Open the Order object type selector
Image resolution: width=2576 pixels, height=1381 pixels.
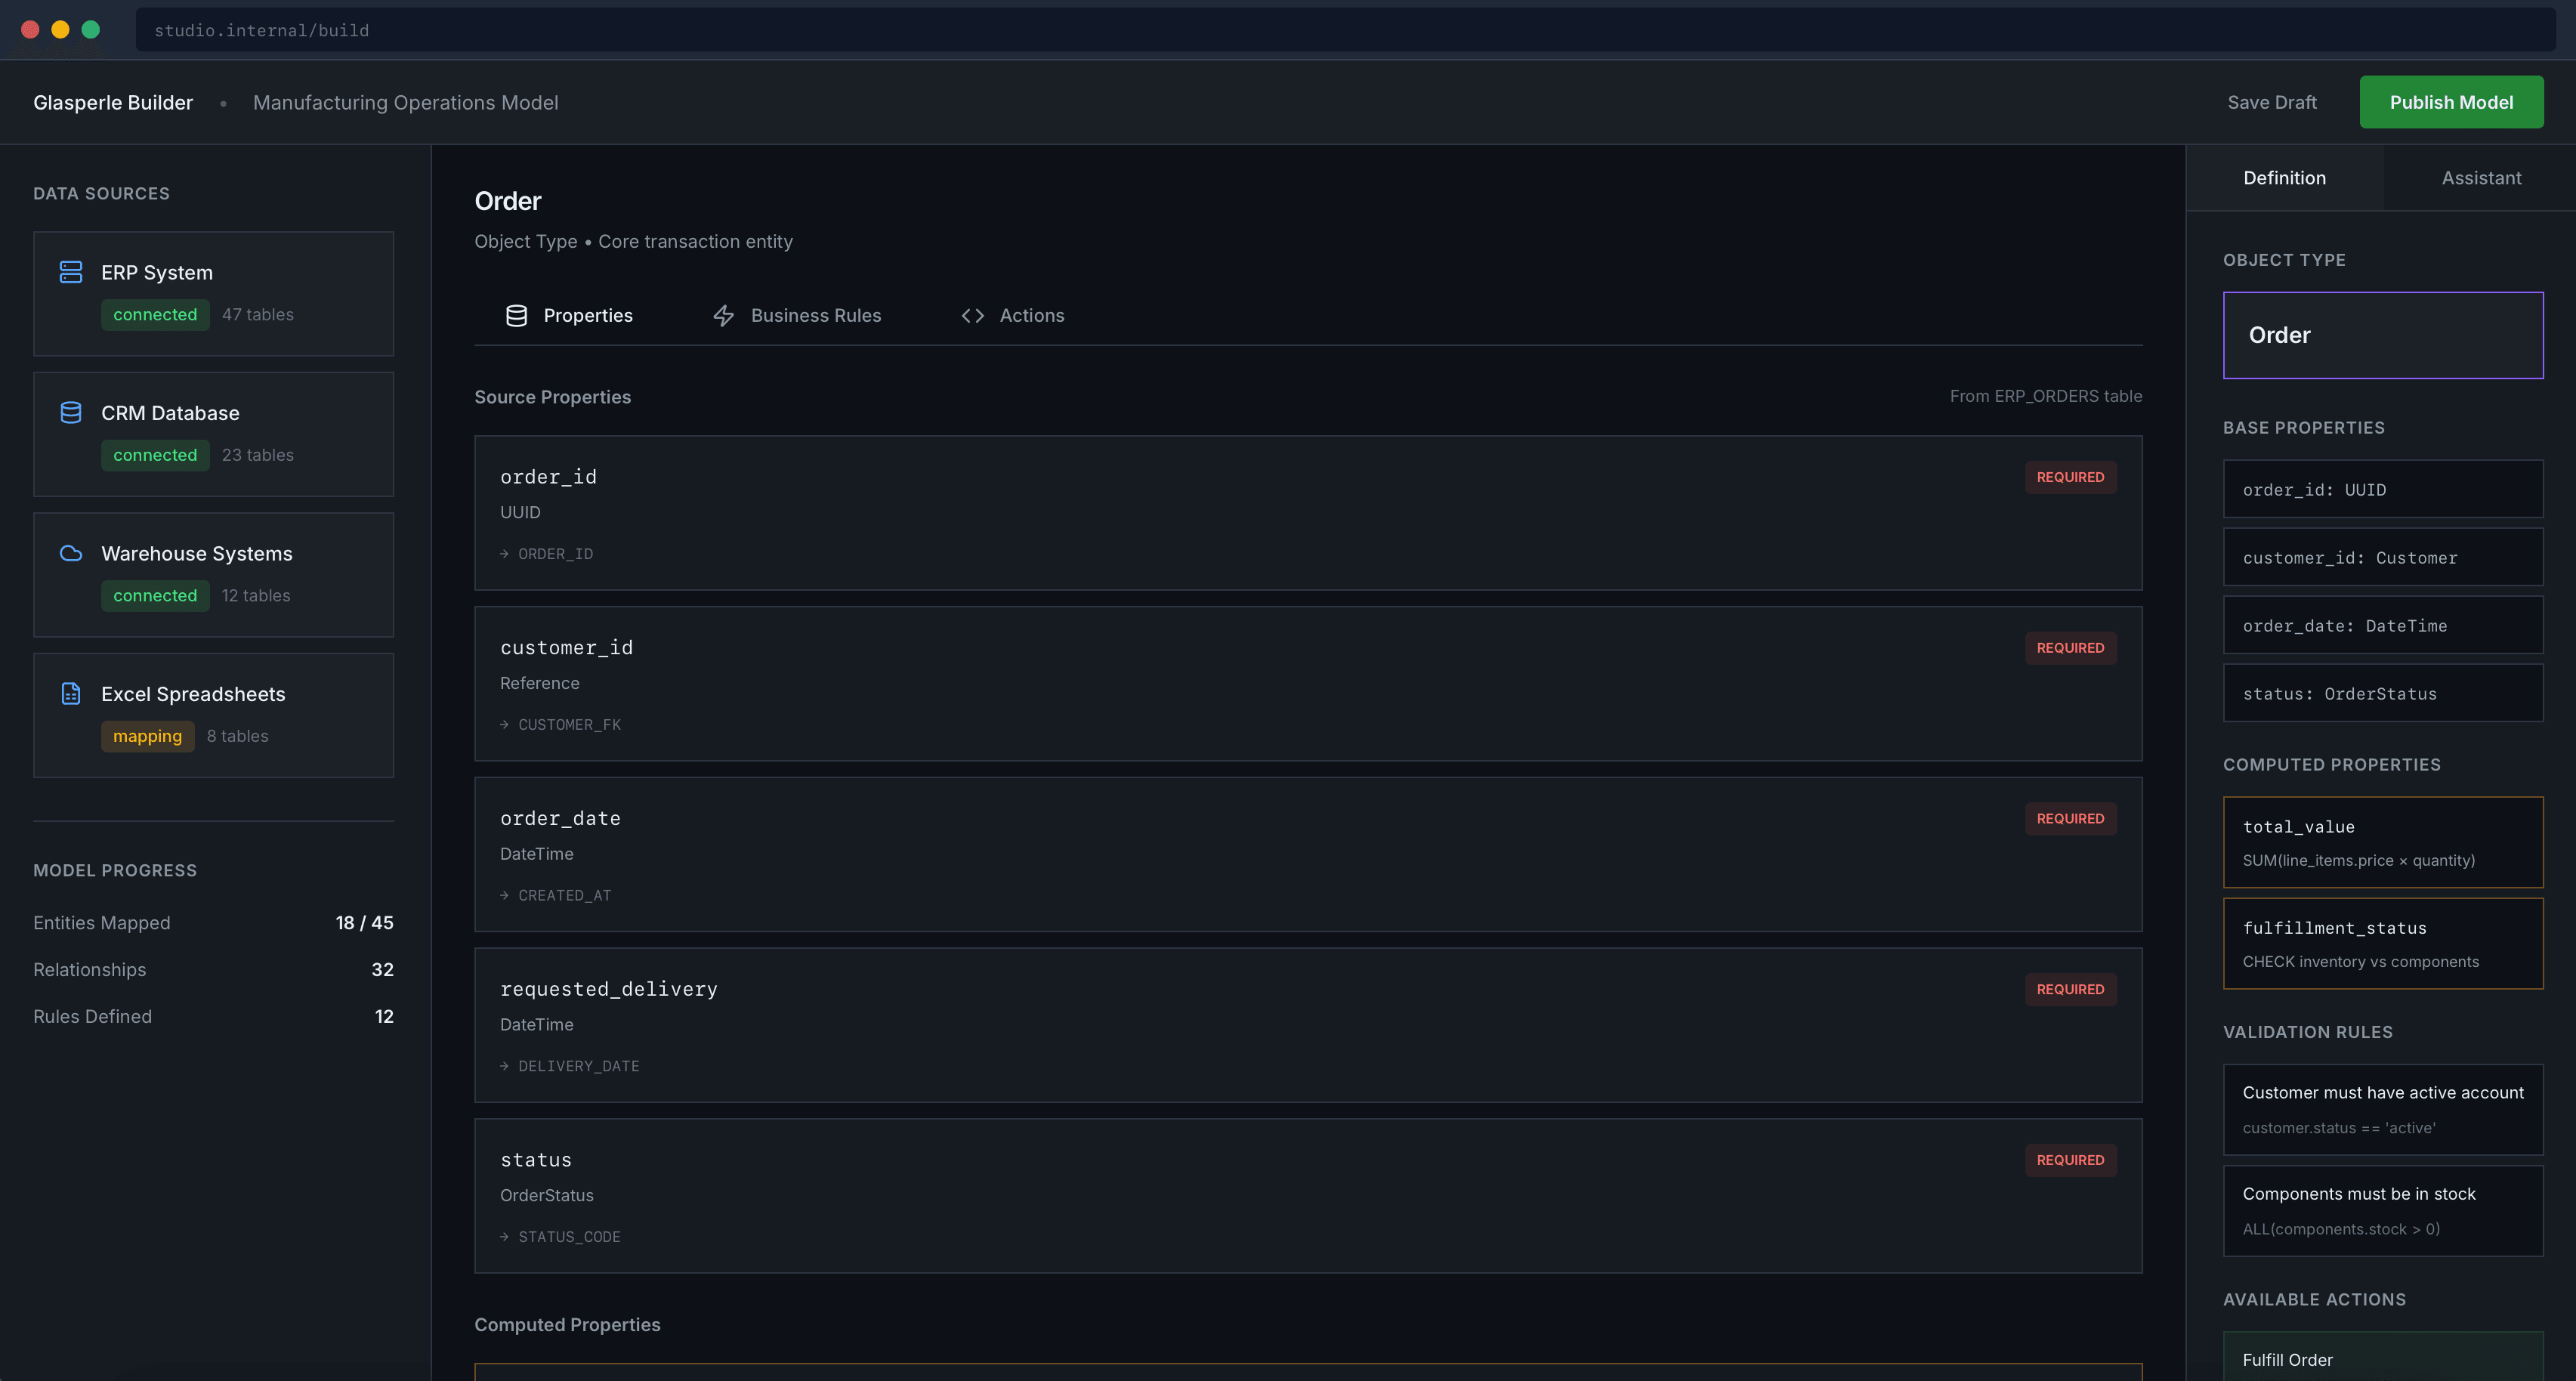coord(2383,334)
